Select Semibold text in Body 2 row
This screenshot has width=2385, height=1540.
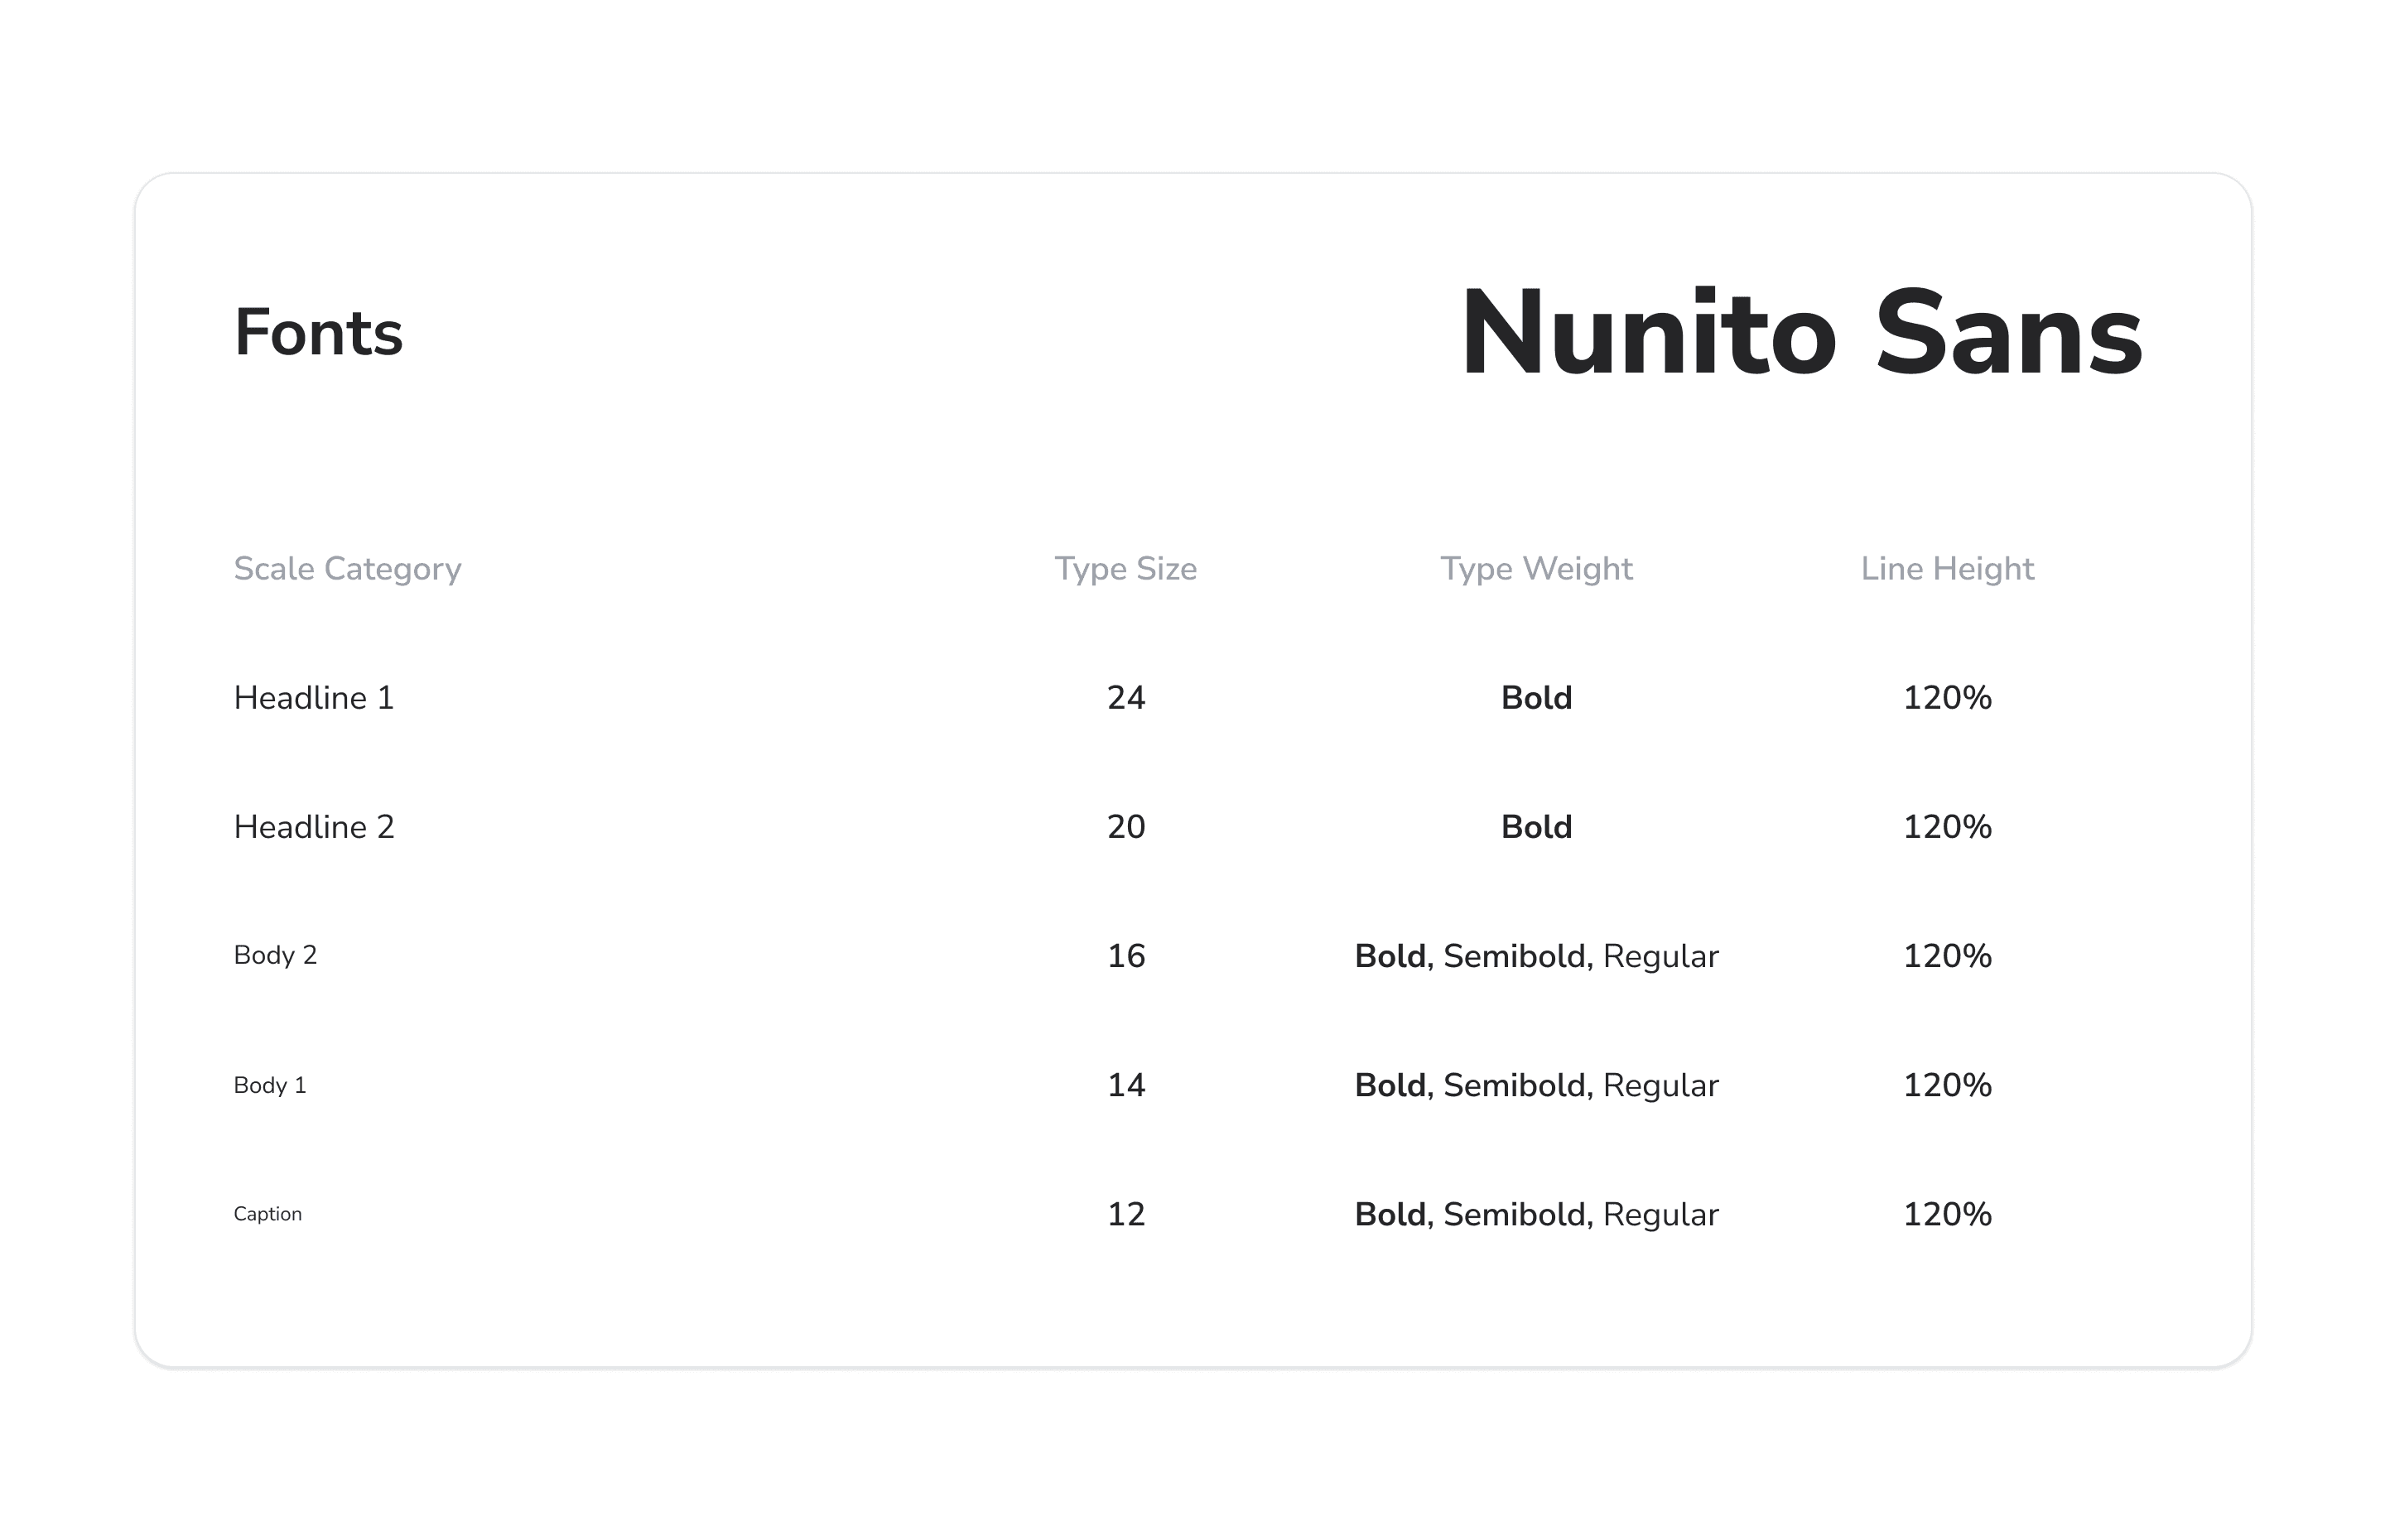point(1514,956)
